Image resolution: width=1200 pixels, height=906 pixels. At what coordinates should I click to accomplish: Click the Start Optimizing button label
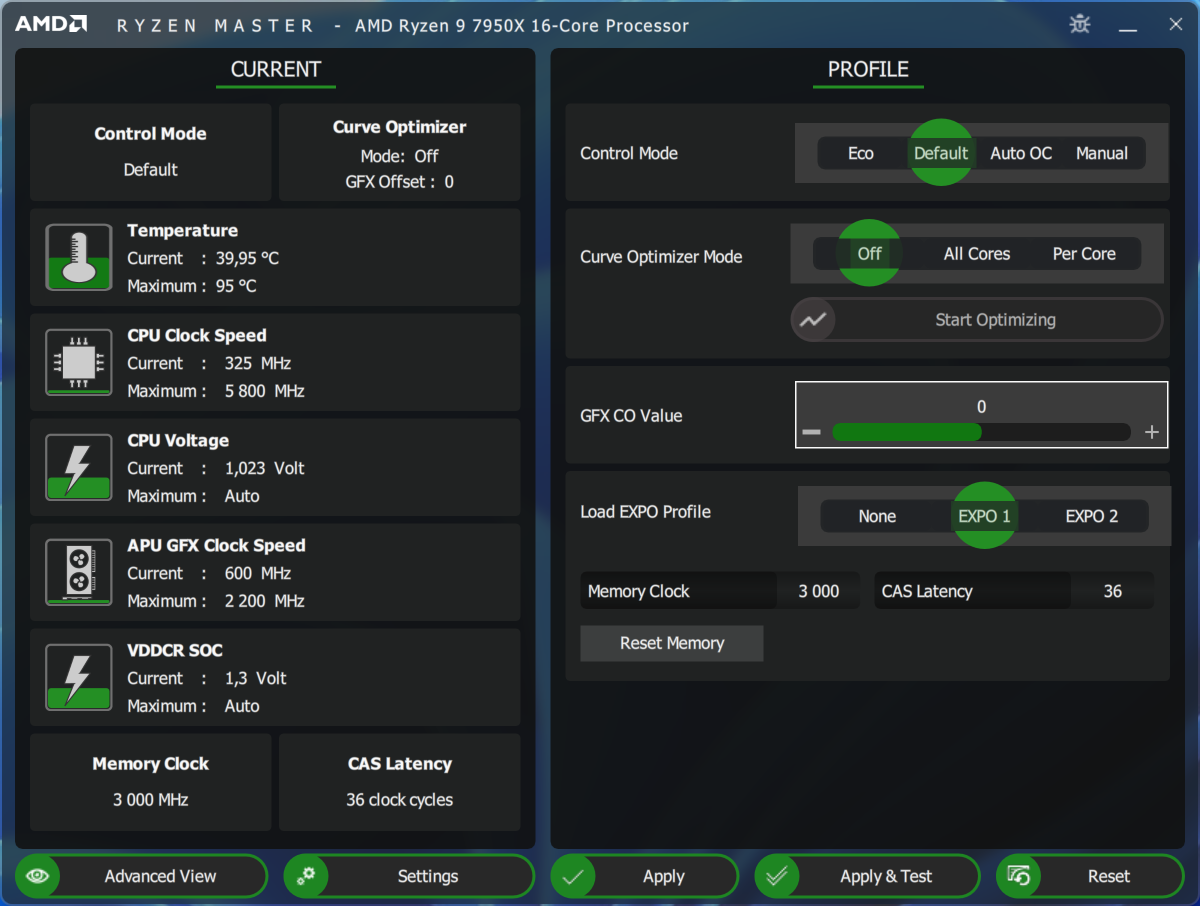(995, 320)
